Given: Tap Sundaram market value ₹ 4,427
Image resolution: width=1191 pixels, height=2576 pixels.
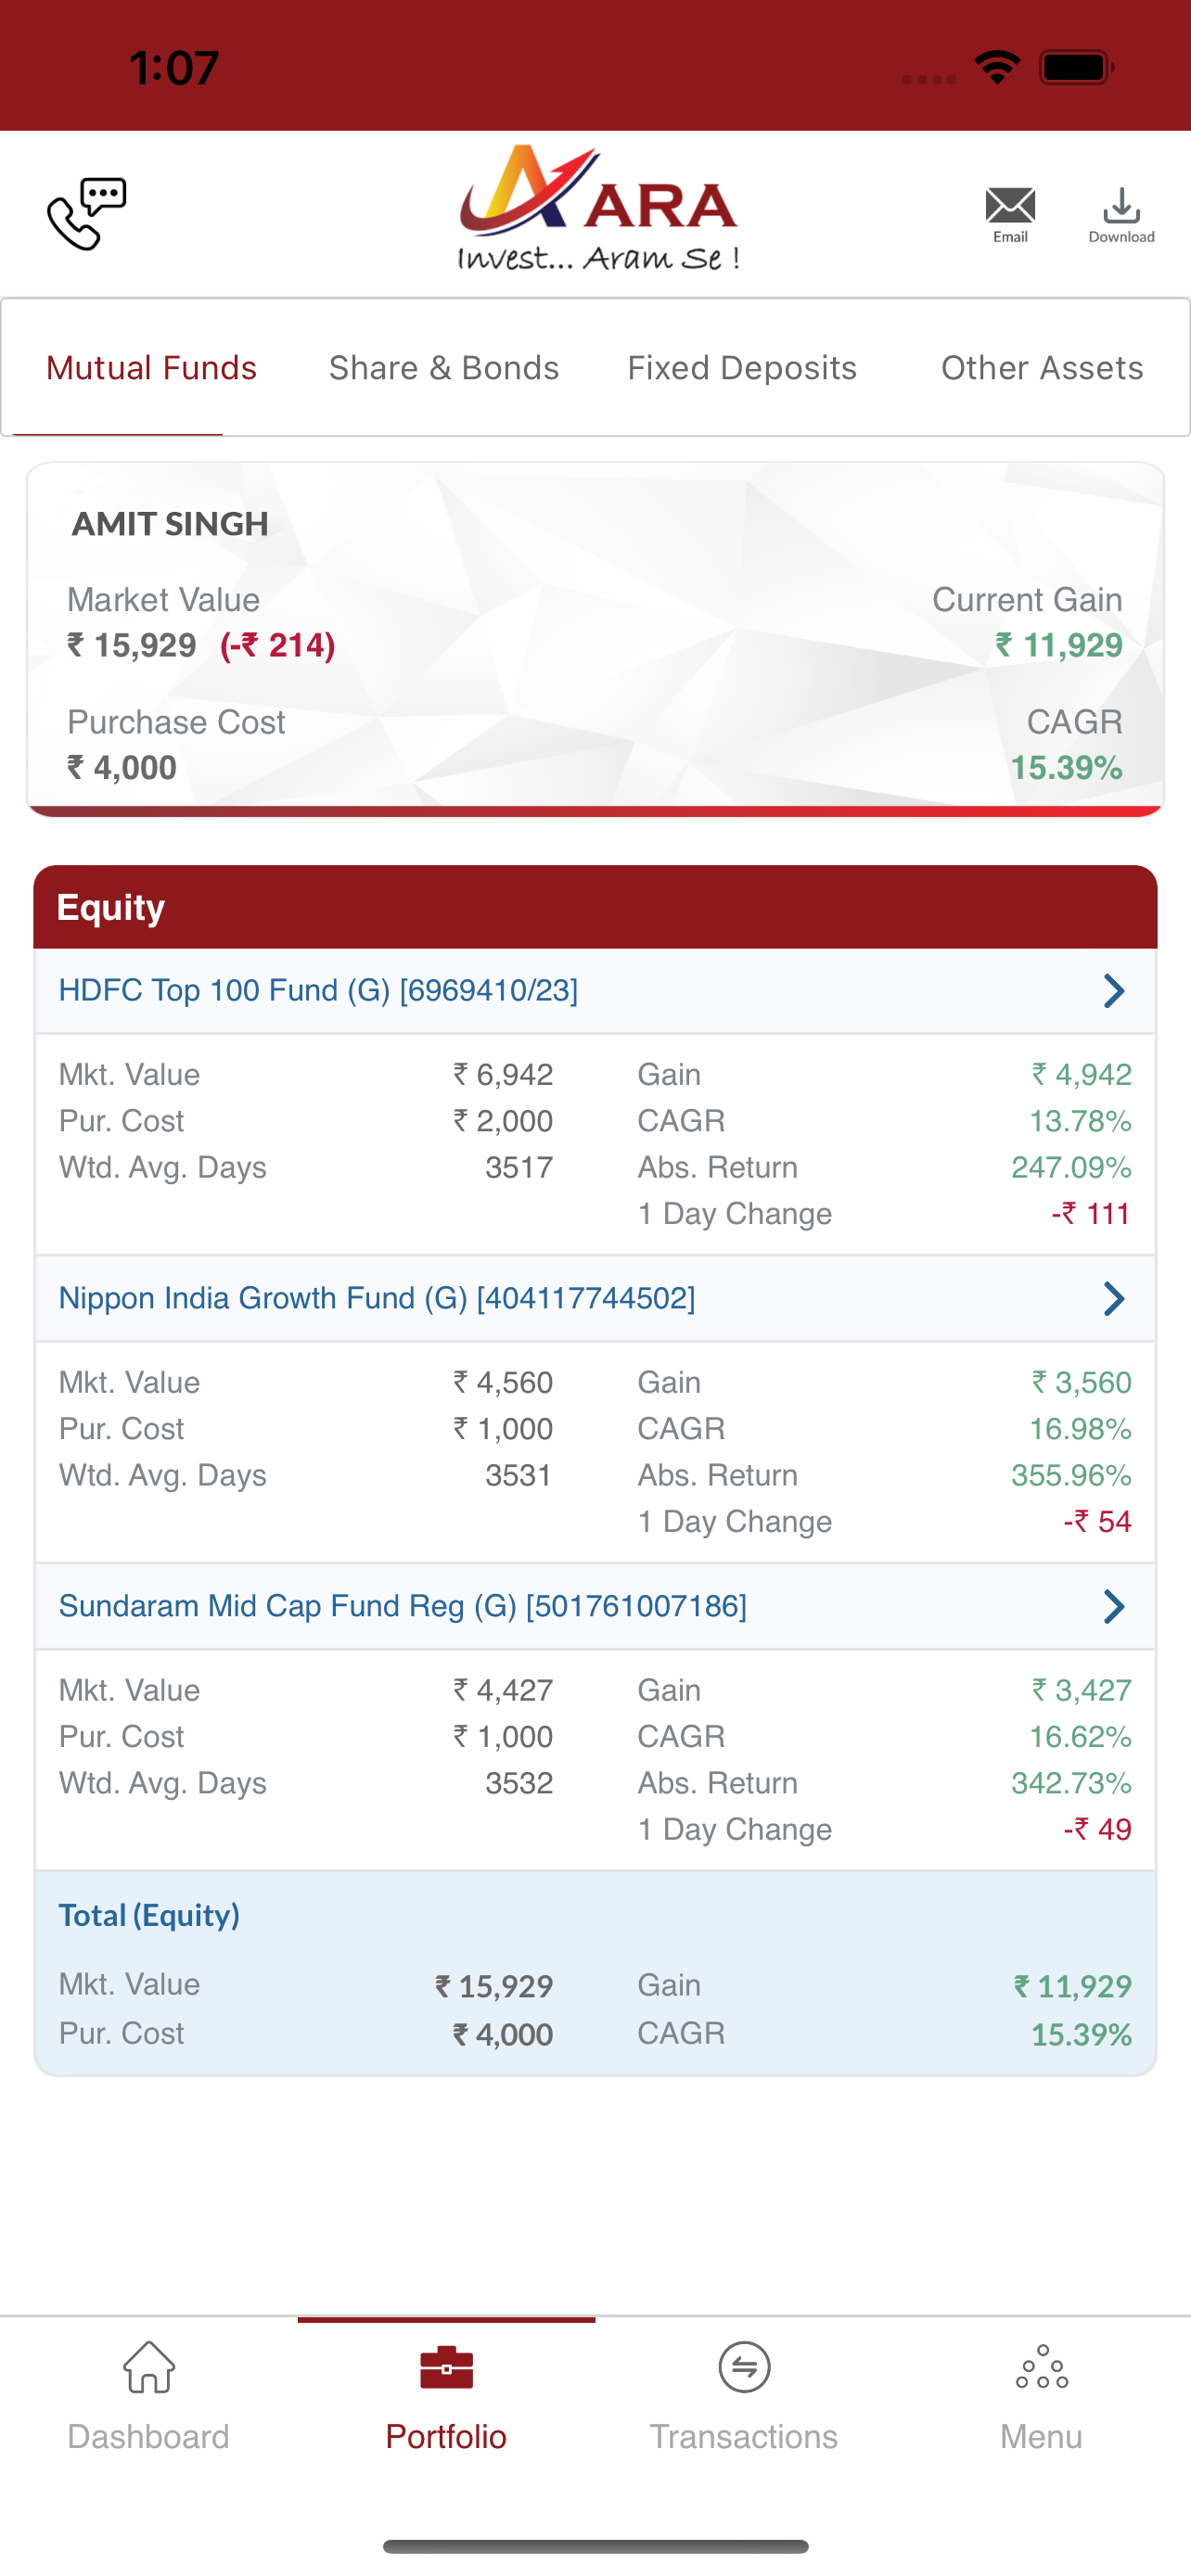Looking at the screenshot, I should tap(503, 1691).
